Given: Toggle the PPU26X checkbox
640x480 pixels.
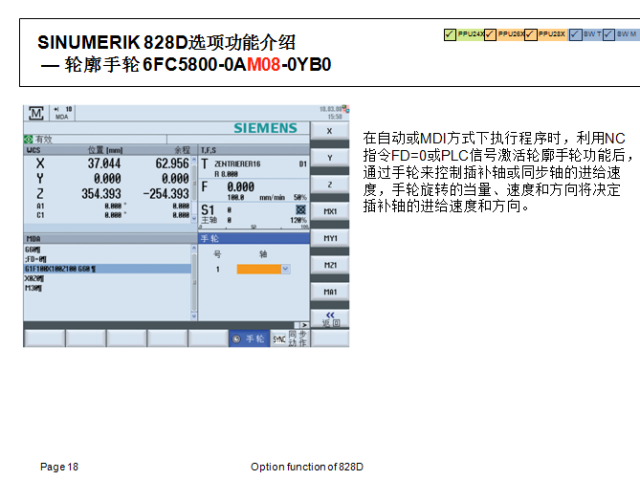Looking at the screenshot, I should click(x=490, y=34).
